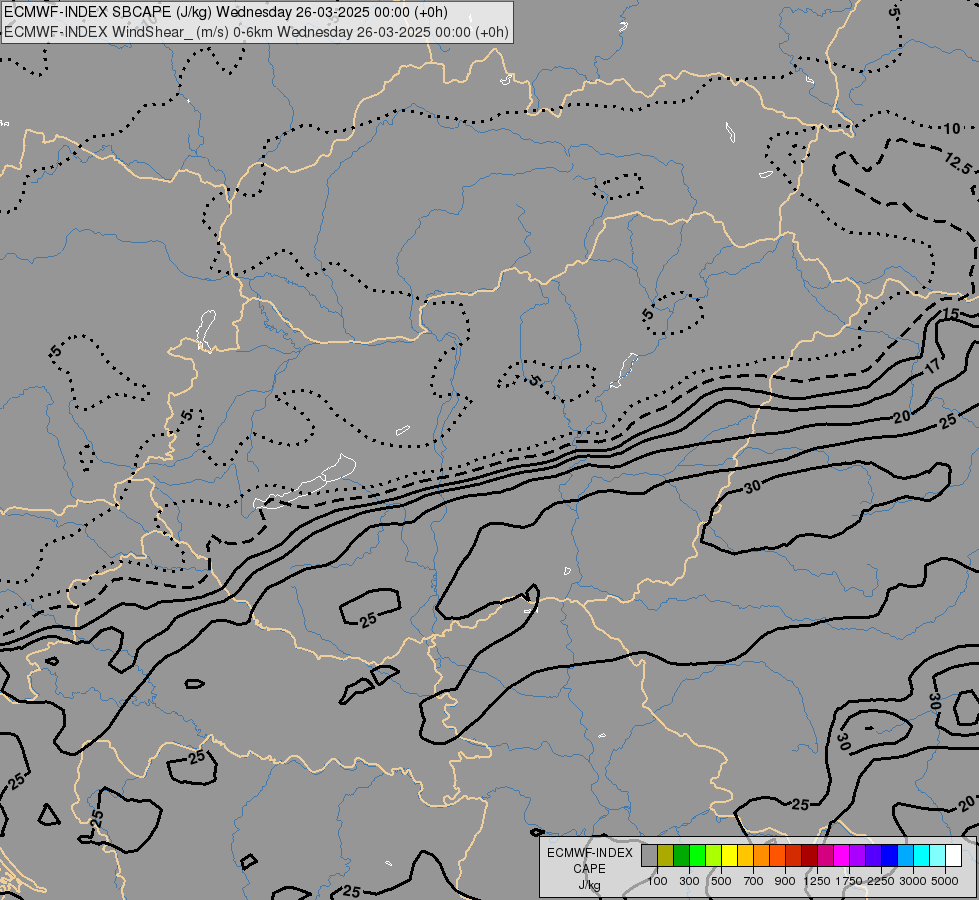The height and width of the screenshot is (900, 979).
Task: Pick the amber swatch left of tick 700
Action: pyautogui.click(x=745, y=855)
